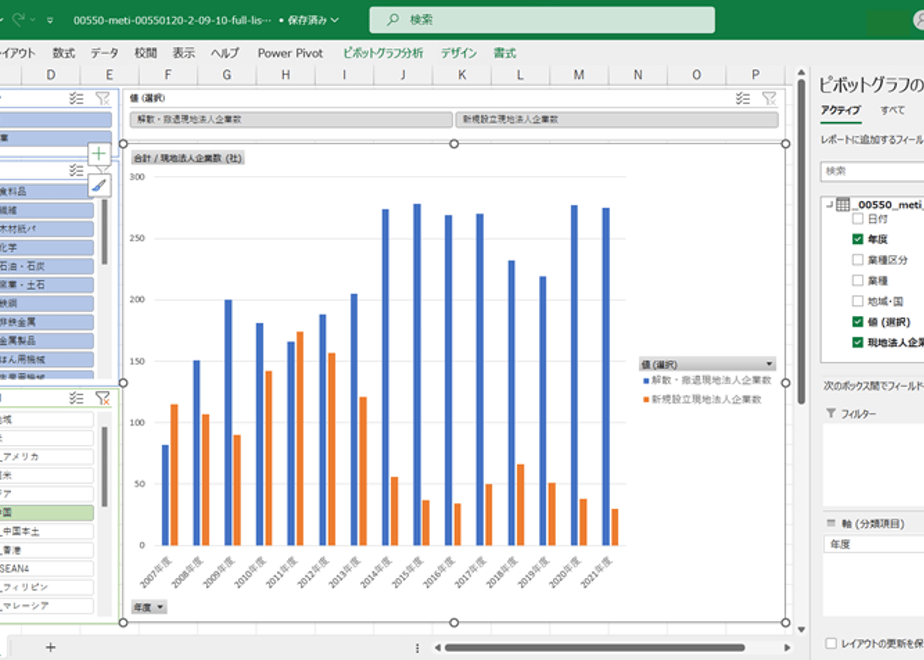Click the magnifier icon in the search box
The width and height of the screenshot is (924, 660).
coord(392,20)
